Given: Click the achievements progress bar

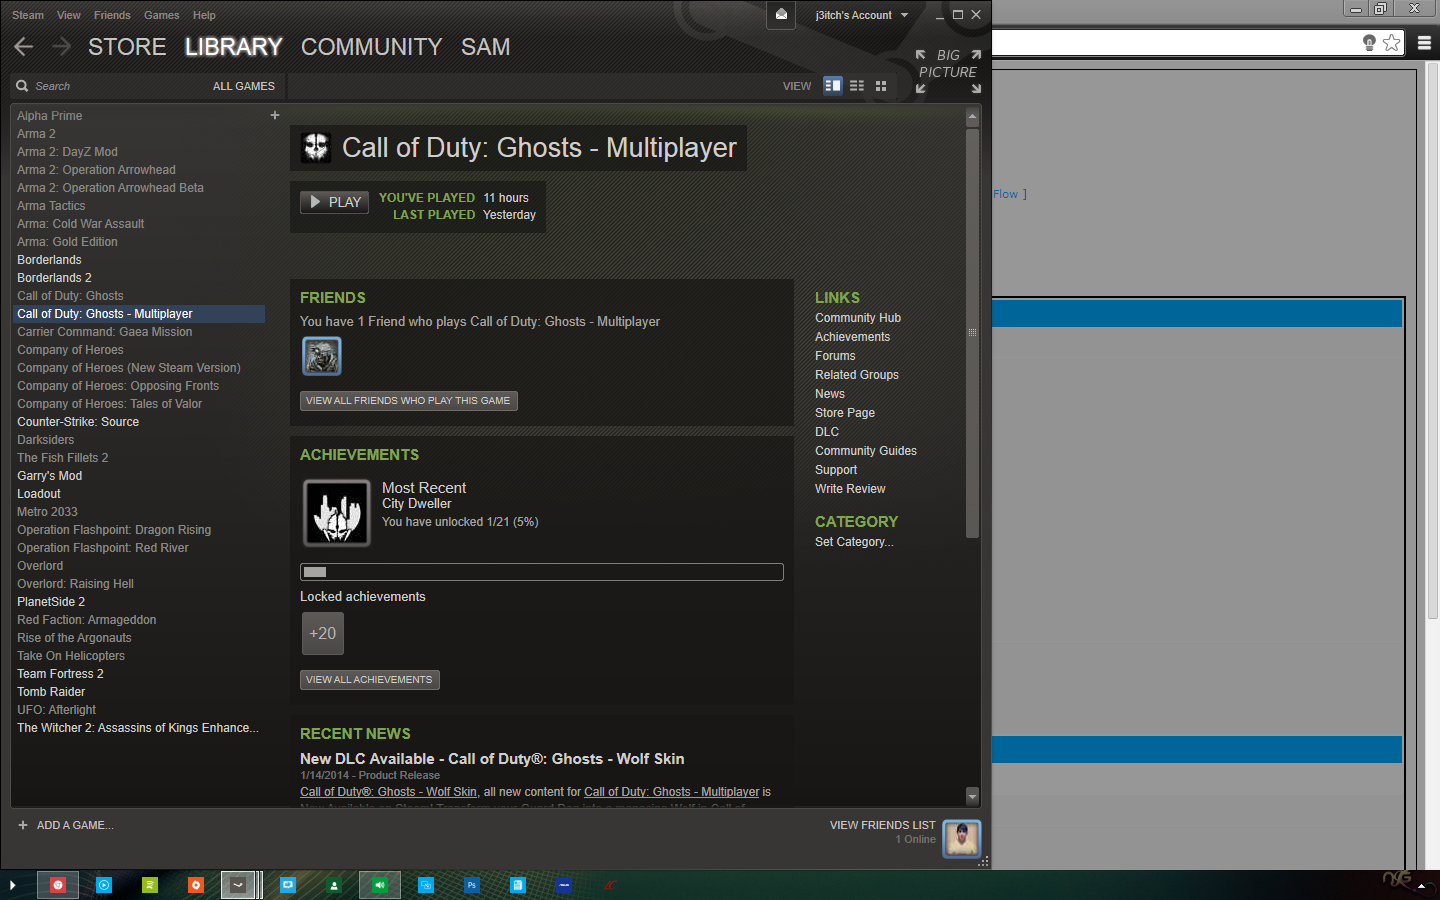Looking at the screenshot, I should tap(542, 572).
